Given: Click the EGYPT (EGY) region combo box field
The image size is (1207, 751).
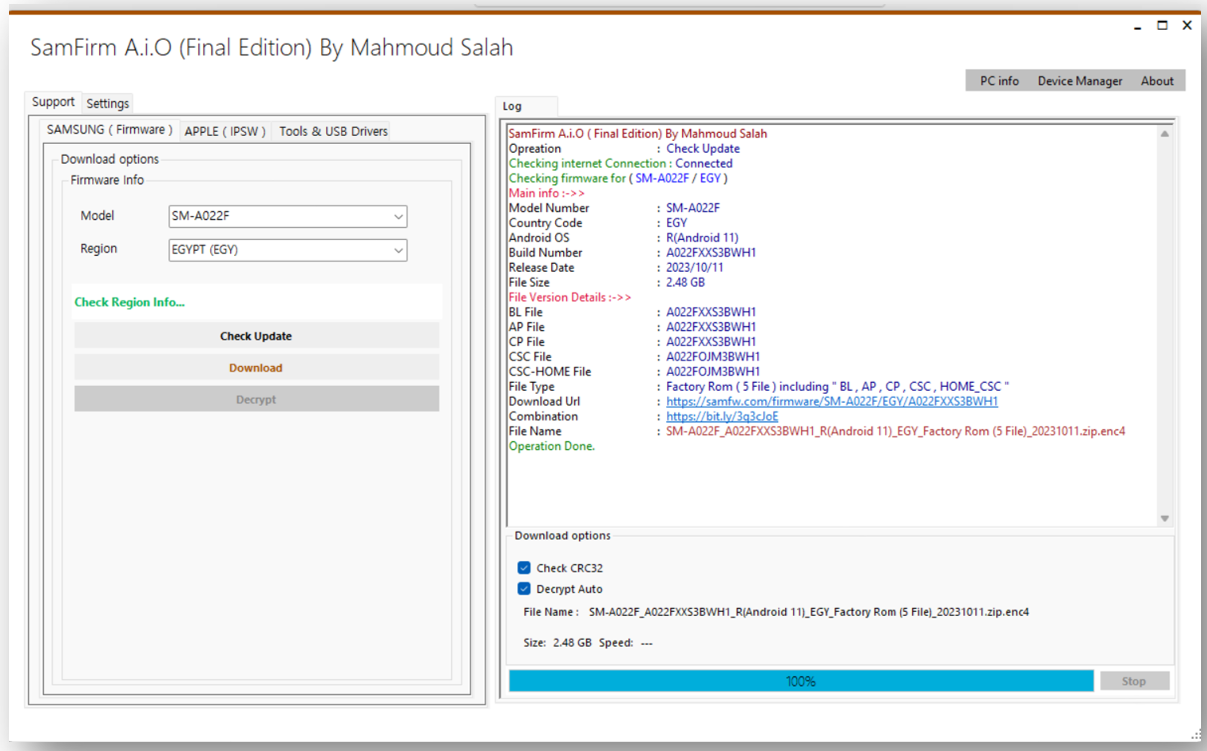Looking at the screenshot, I should click(288, 250).
